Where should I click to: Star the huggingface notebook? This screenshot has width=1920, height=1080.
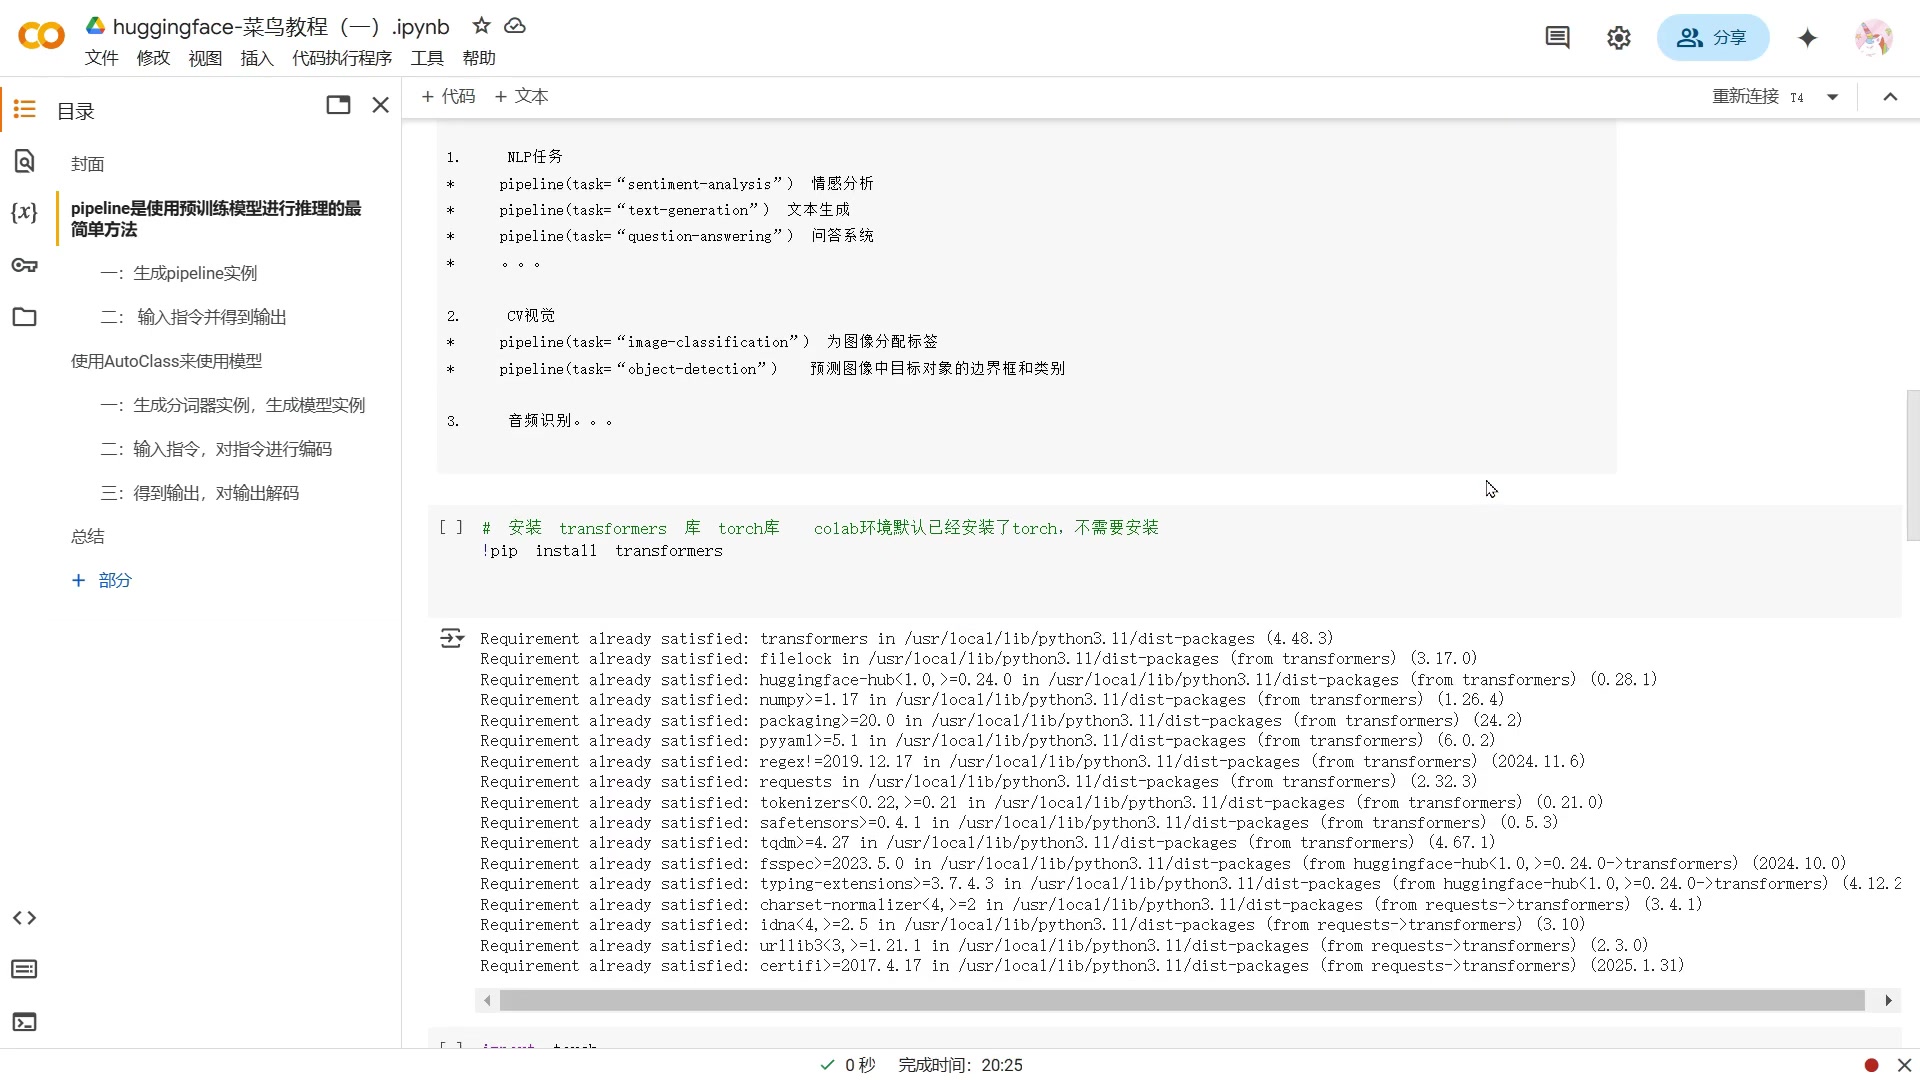(481, 26)
